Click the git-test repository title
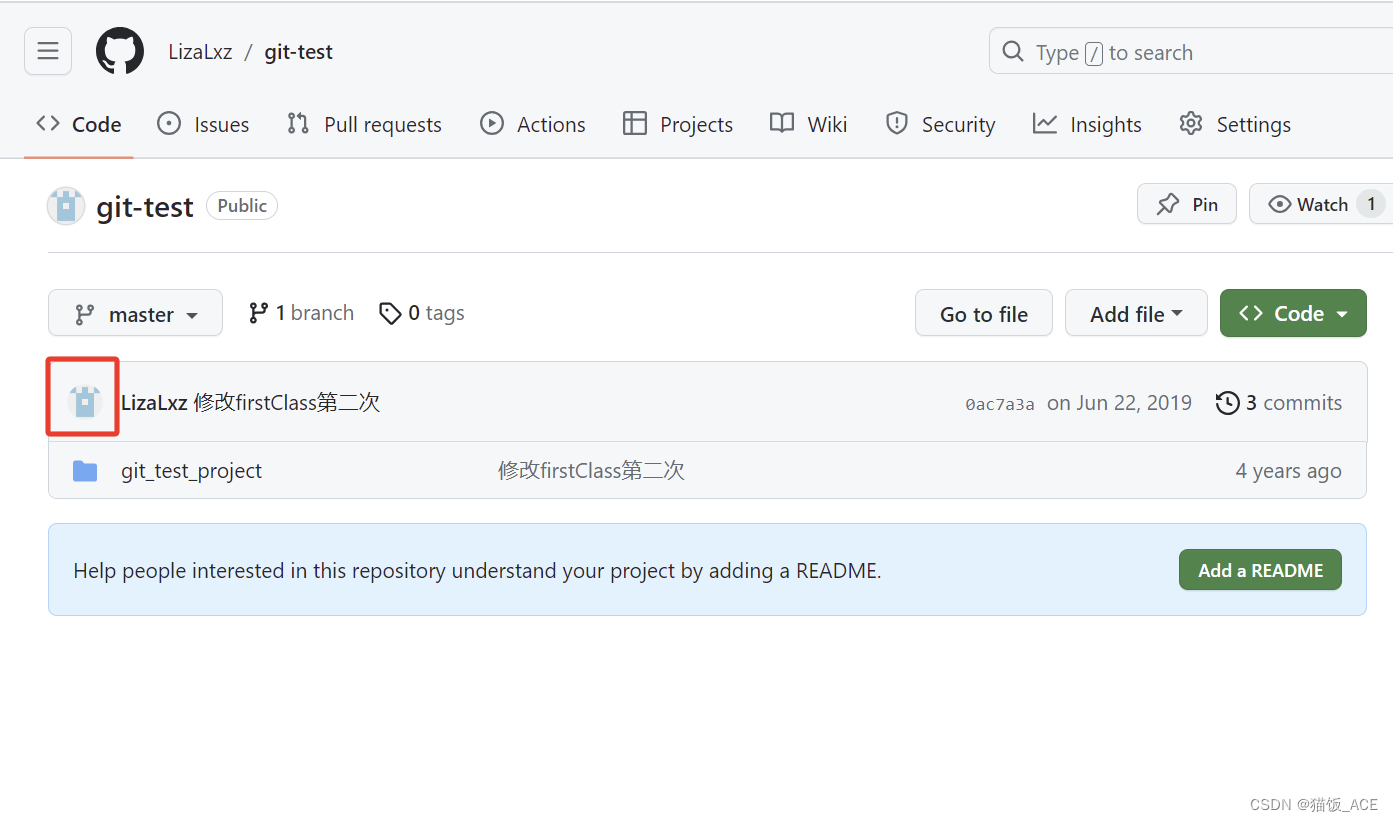Image resolution: width=1393 pixels, height=822 pixels. coord(145,207)
